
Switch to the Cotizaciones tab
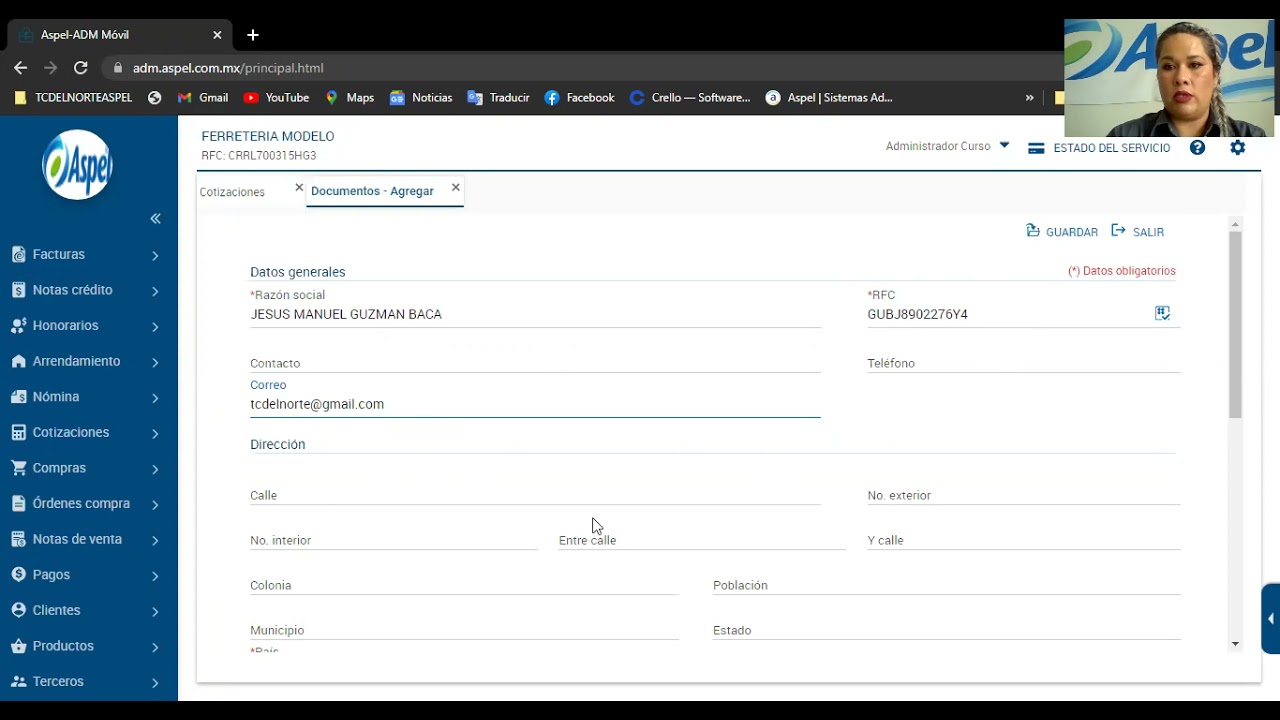[232, 191]
